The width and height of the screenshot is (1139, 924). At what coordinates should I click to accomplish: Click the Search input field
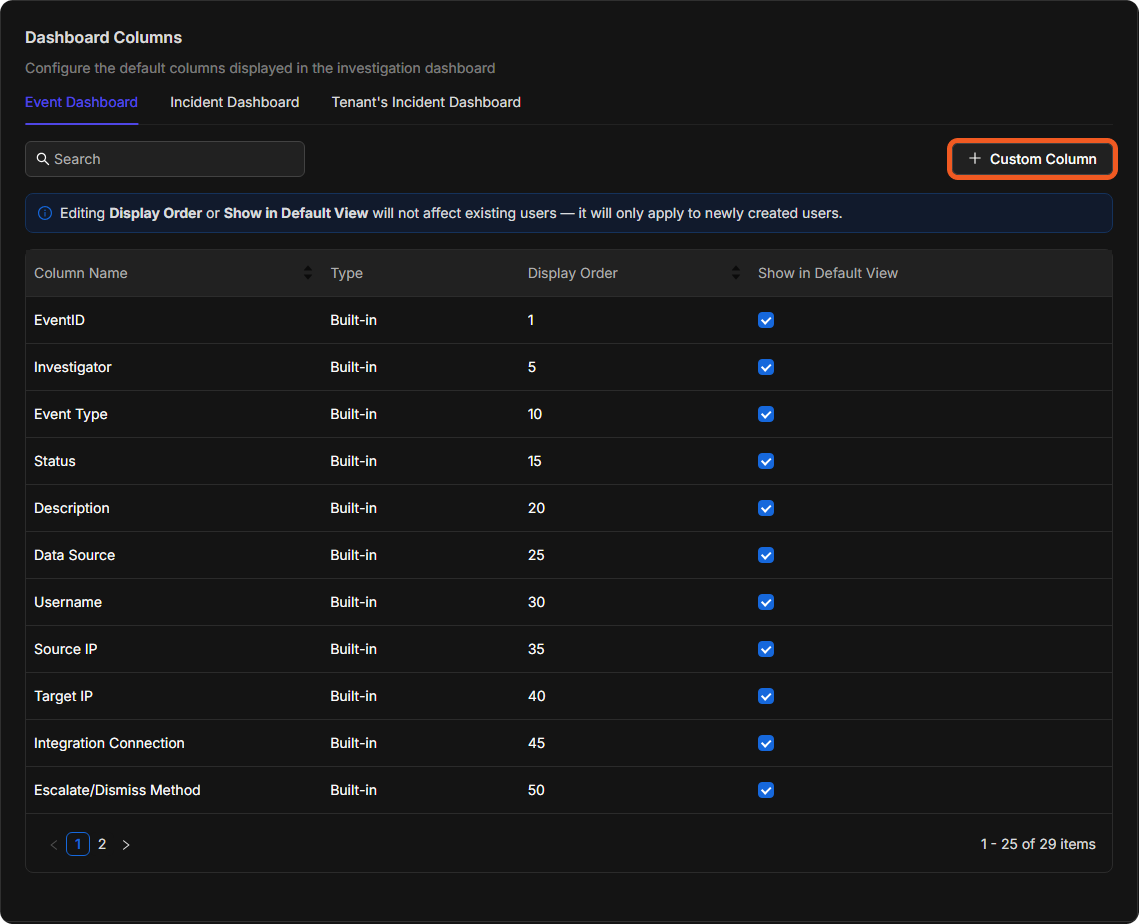pos(165,159)
